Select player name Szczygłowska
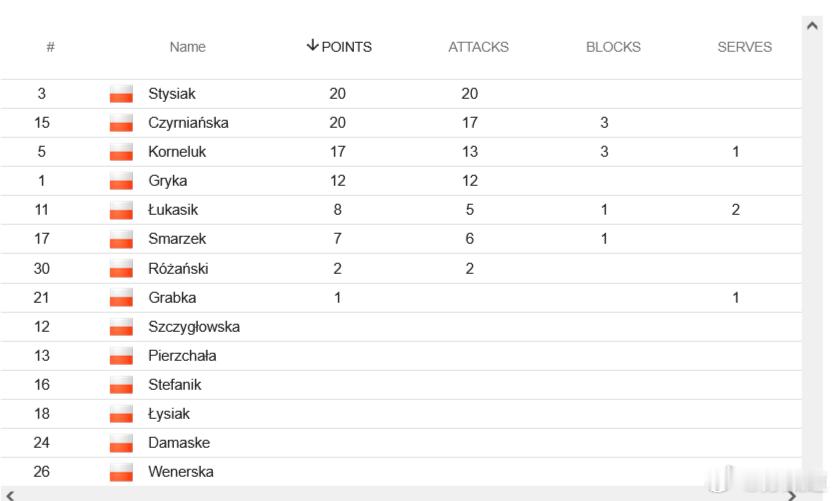The width and height of the screenshot is (835, 501). click(x=194, y=326)
